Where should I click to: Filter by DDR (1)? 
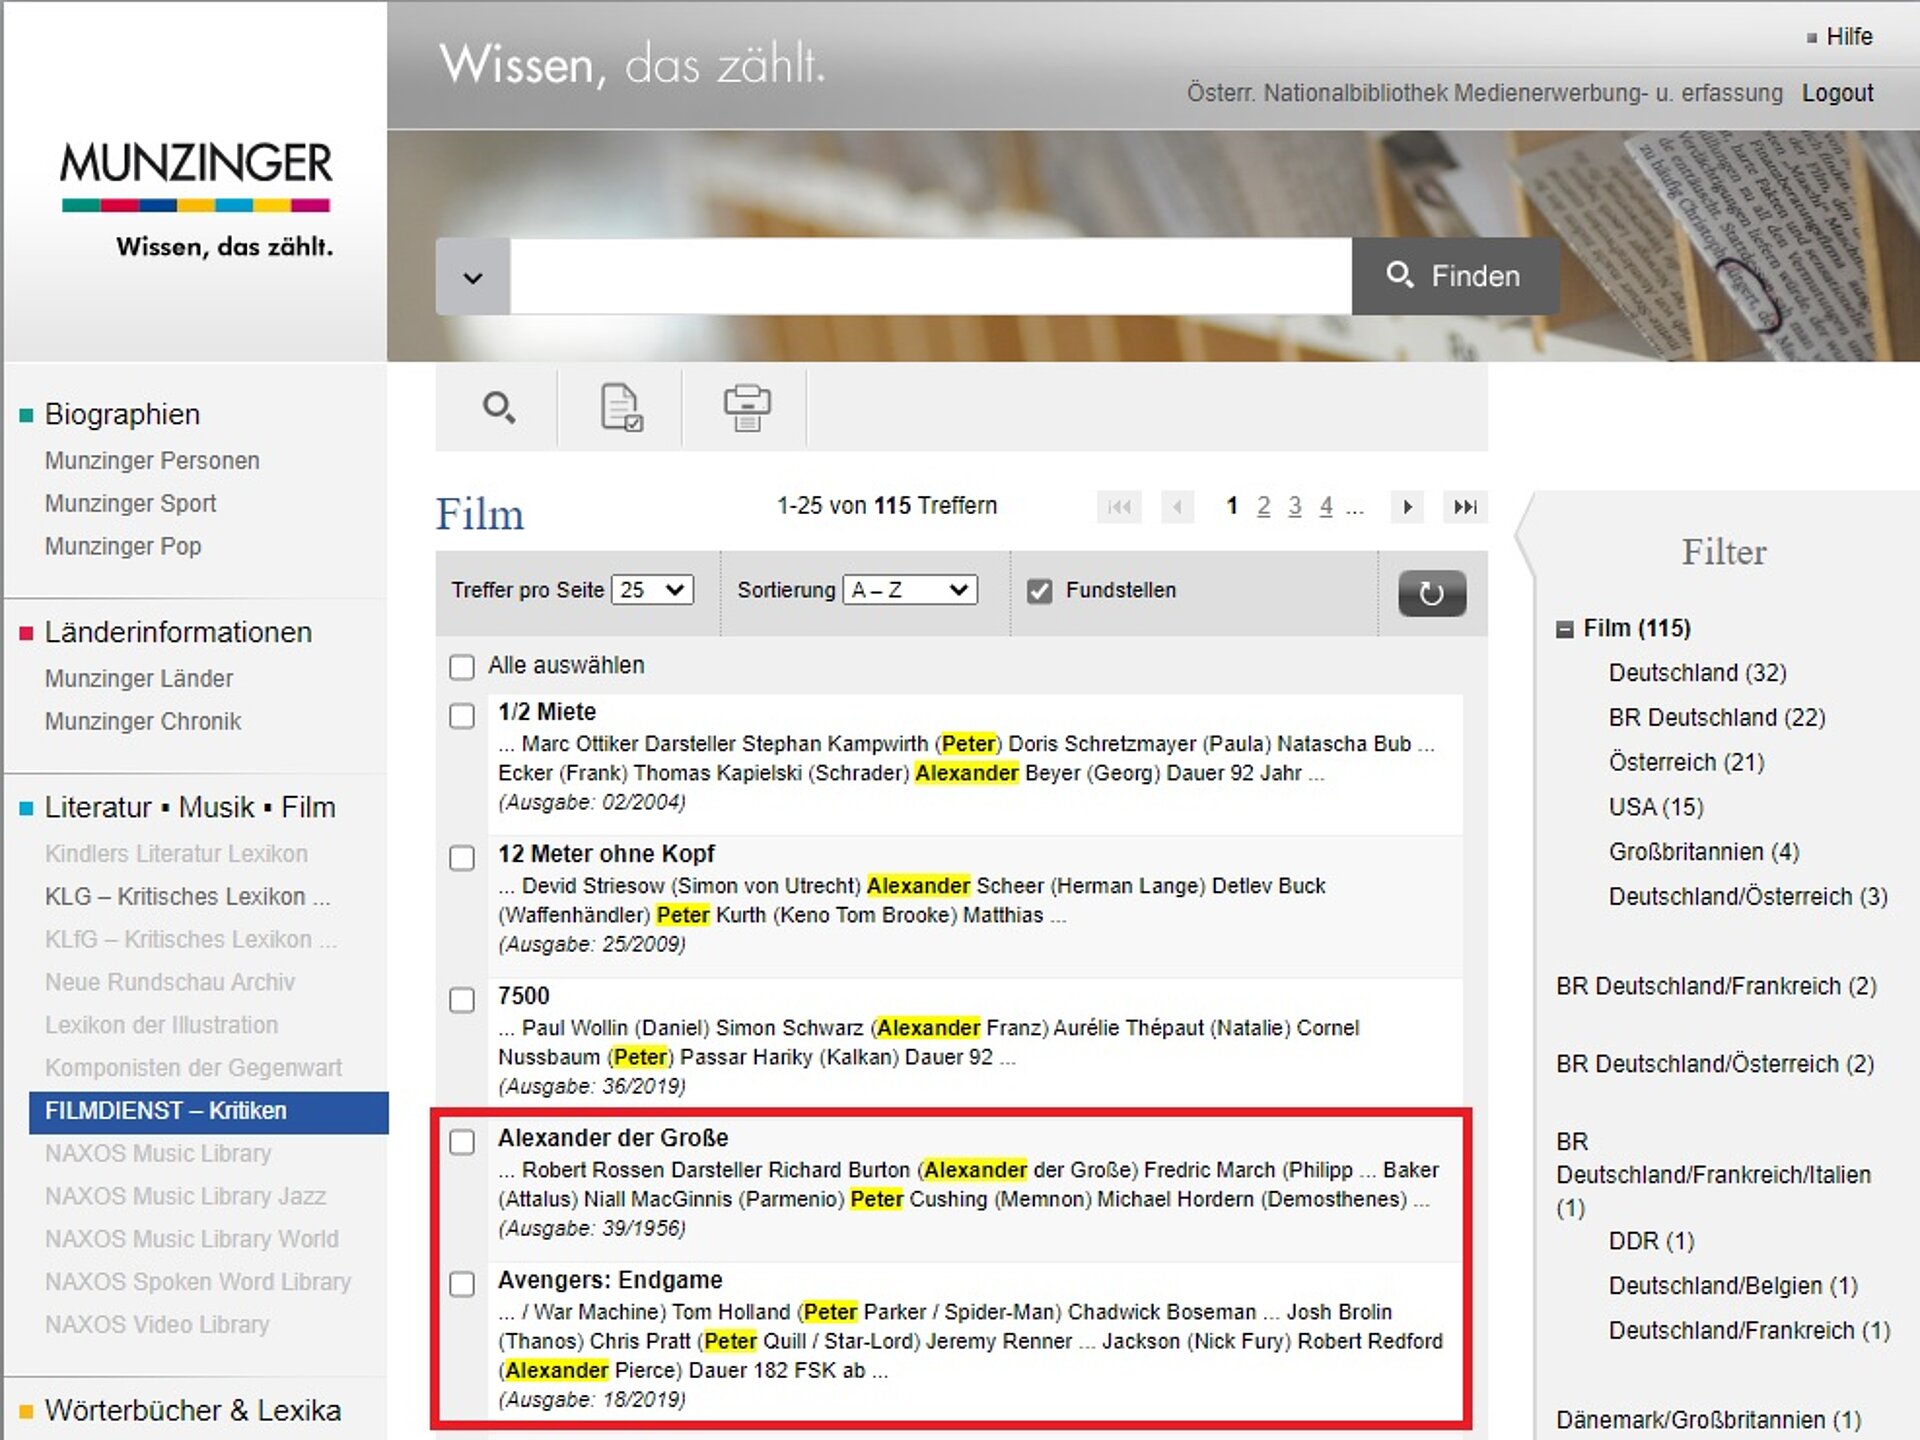point(1651,1241)
